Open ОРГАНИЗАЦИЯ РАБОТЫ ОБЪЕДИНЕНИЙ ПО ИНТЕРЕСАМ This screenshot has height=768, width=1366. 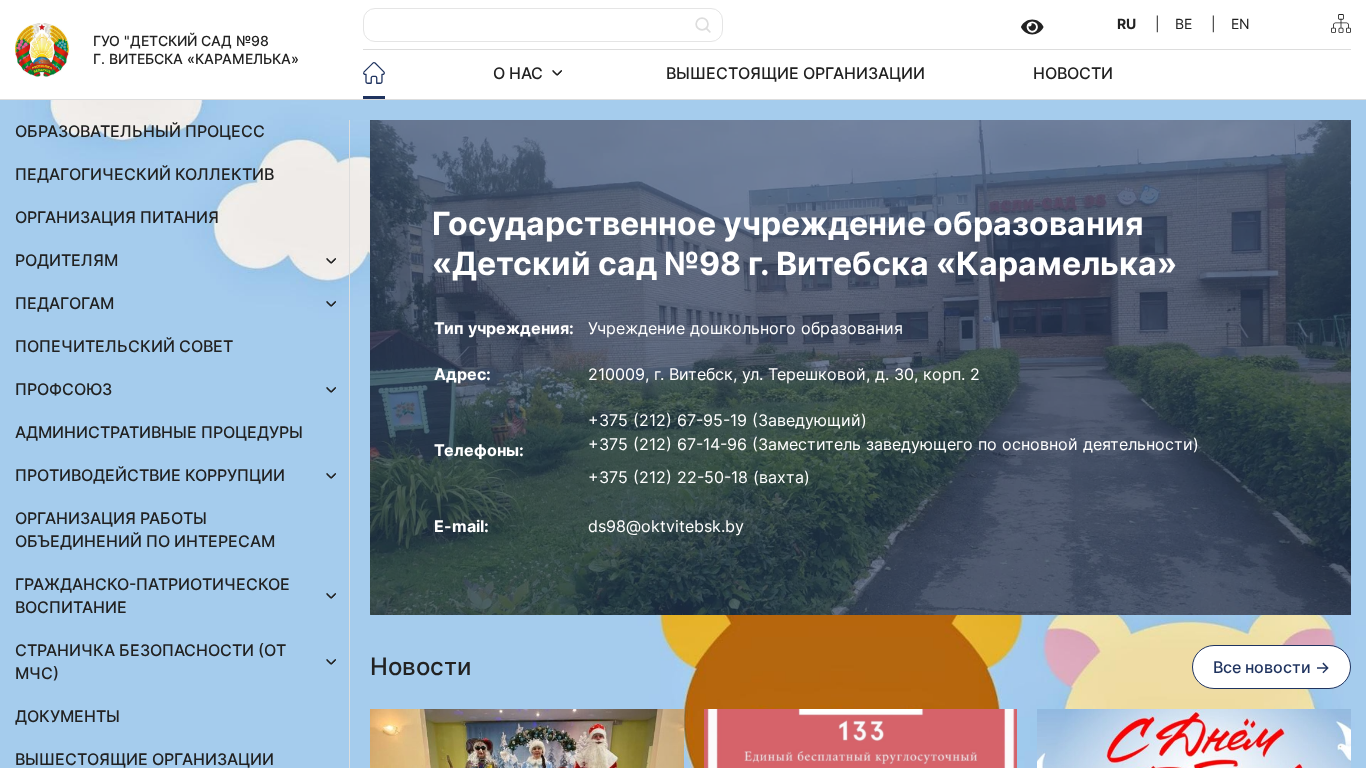point(145,530)
